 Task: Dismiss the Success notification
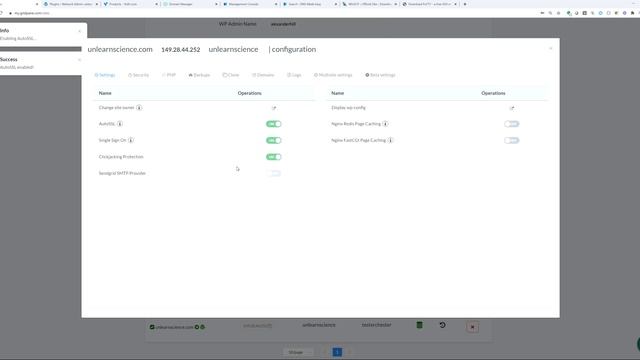79,60
